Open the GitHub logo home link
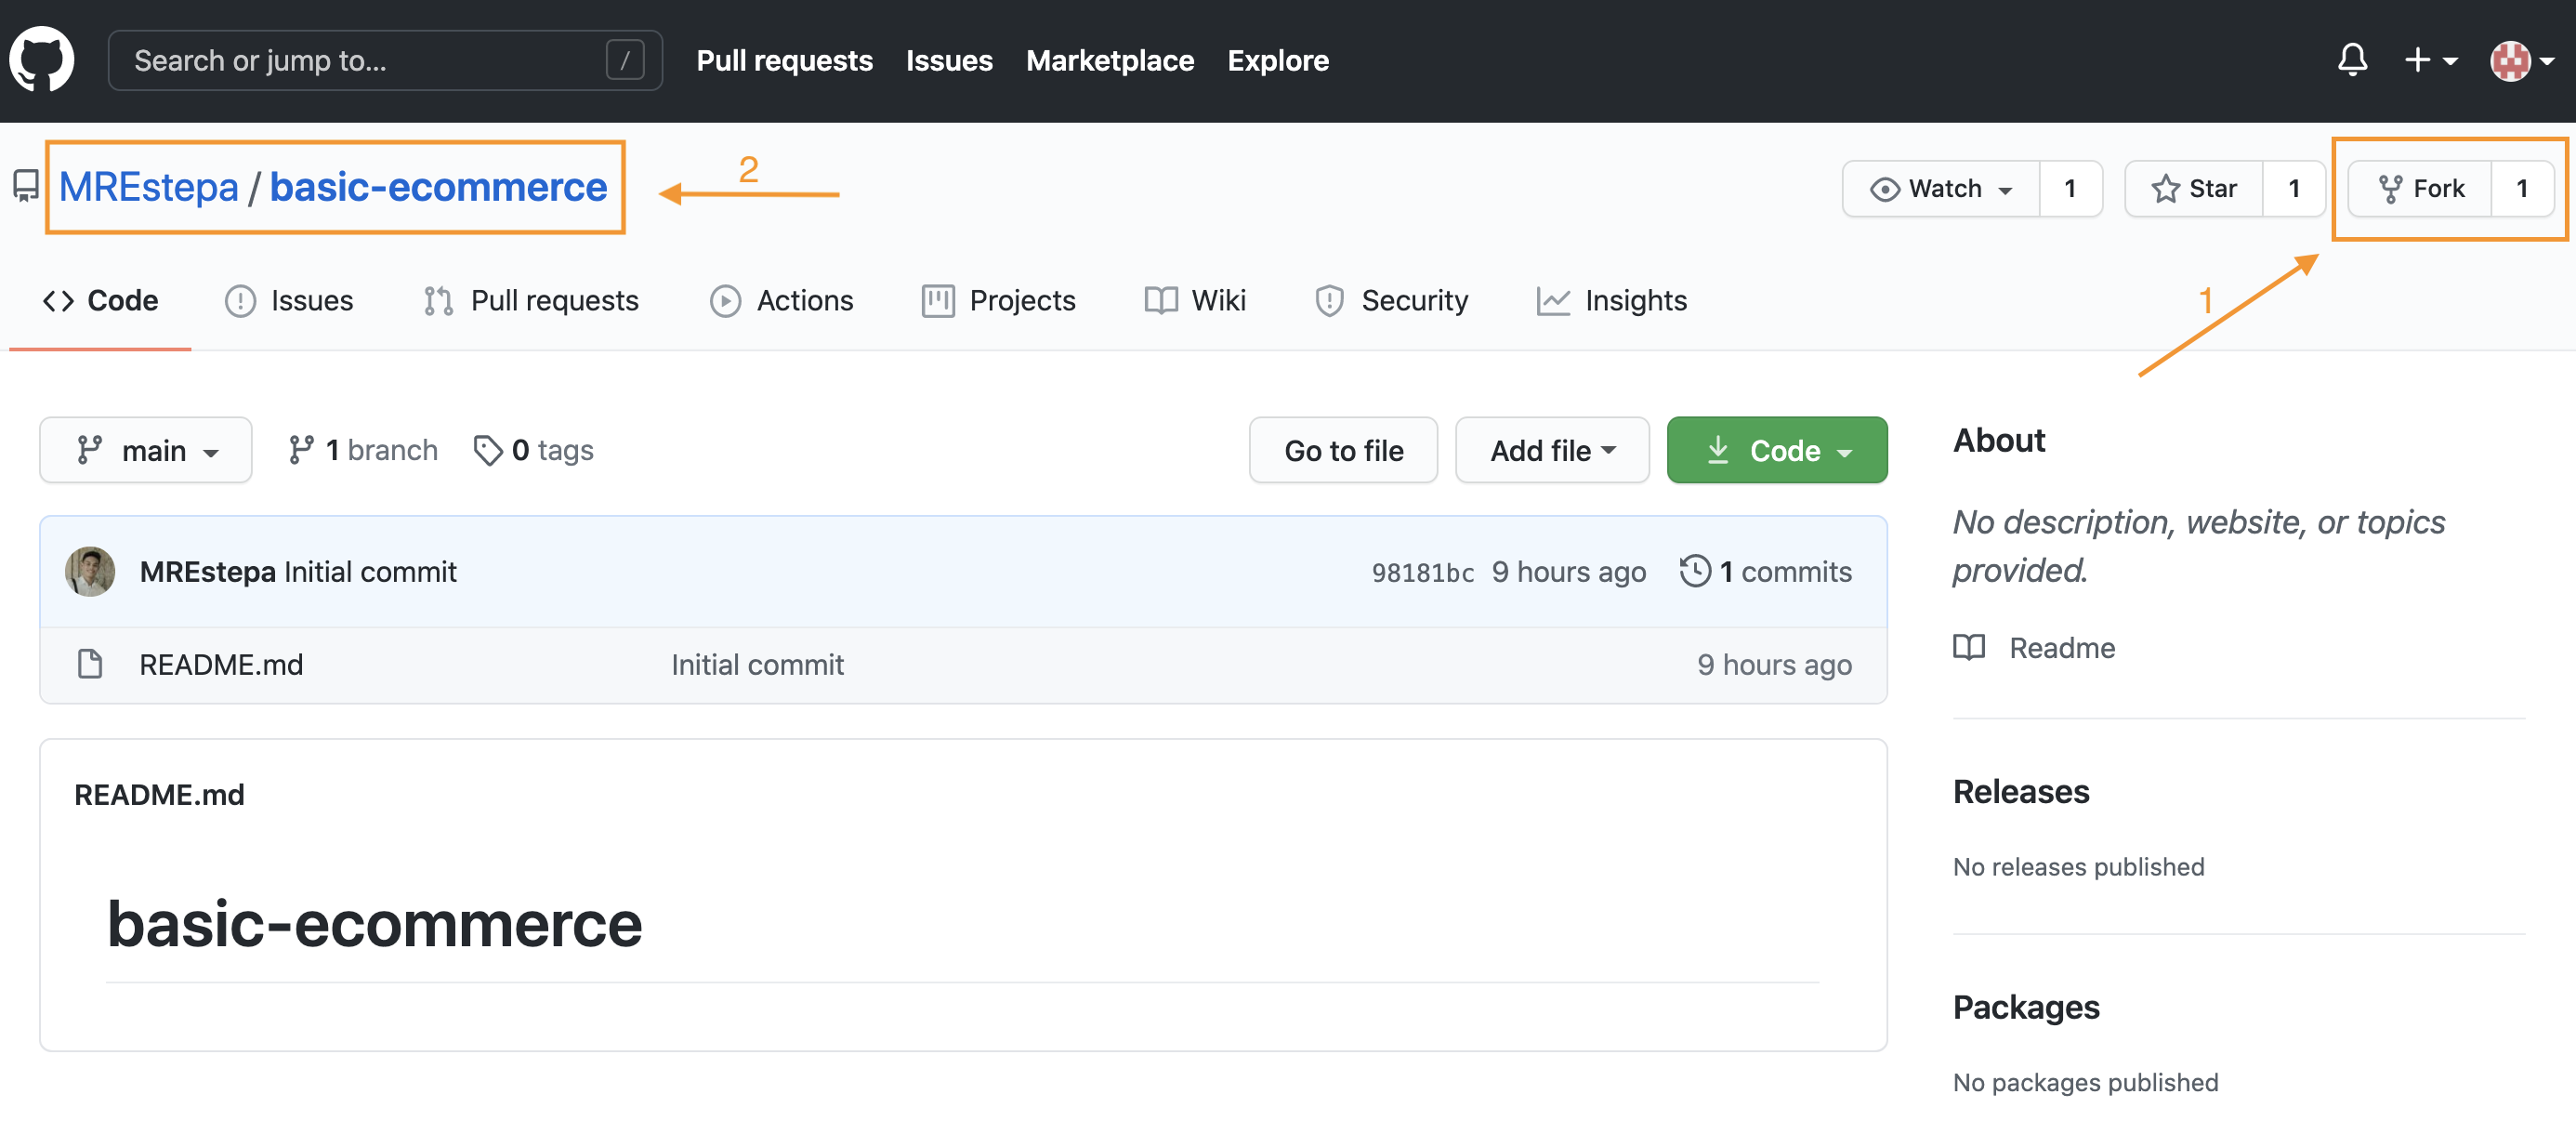2576x1147 pixels. (42, 60)
